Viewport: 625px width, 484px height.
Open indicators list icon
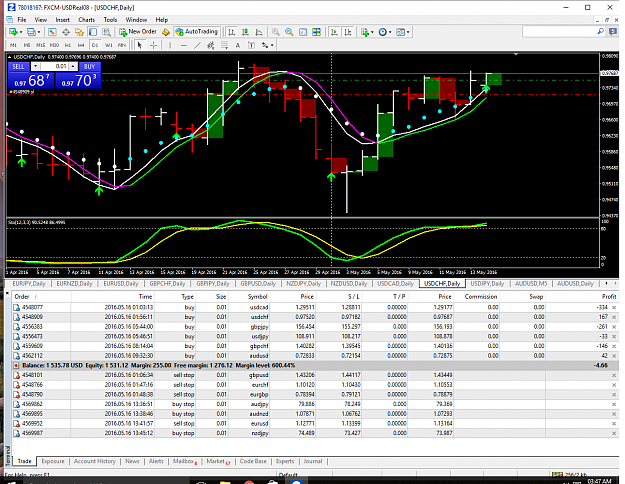(365, 32)
